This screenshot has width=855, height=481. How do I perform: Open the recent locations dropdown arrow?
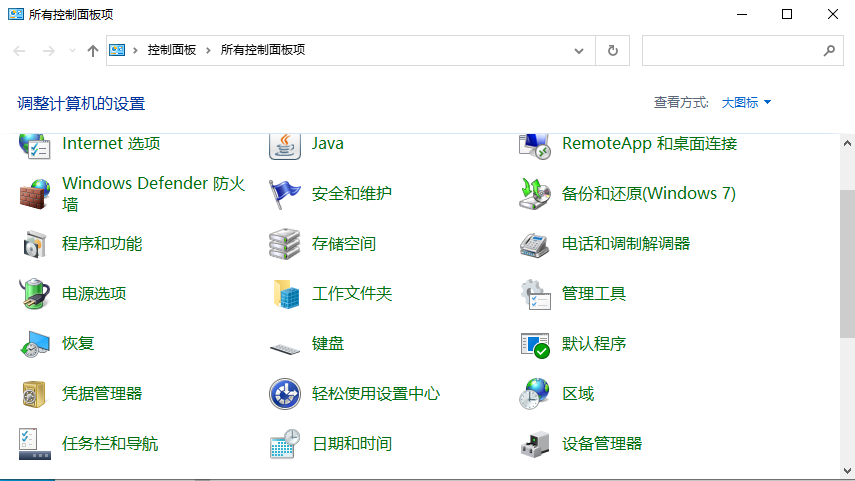(x=72, y=51)
